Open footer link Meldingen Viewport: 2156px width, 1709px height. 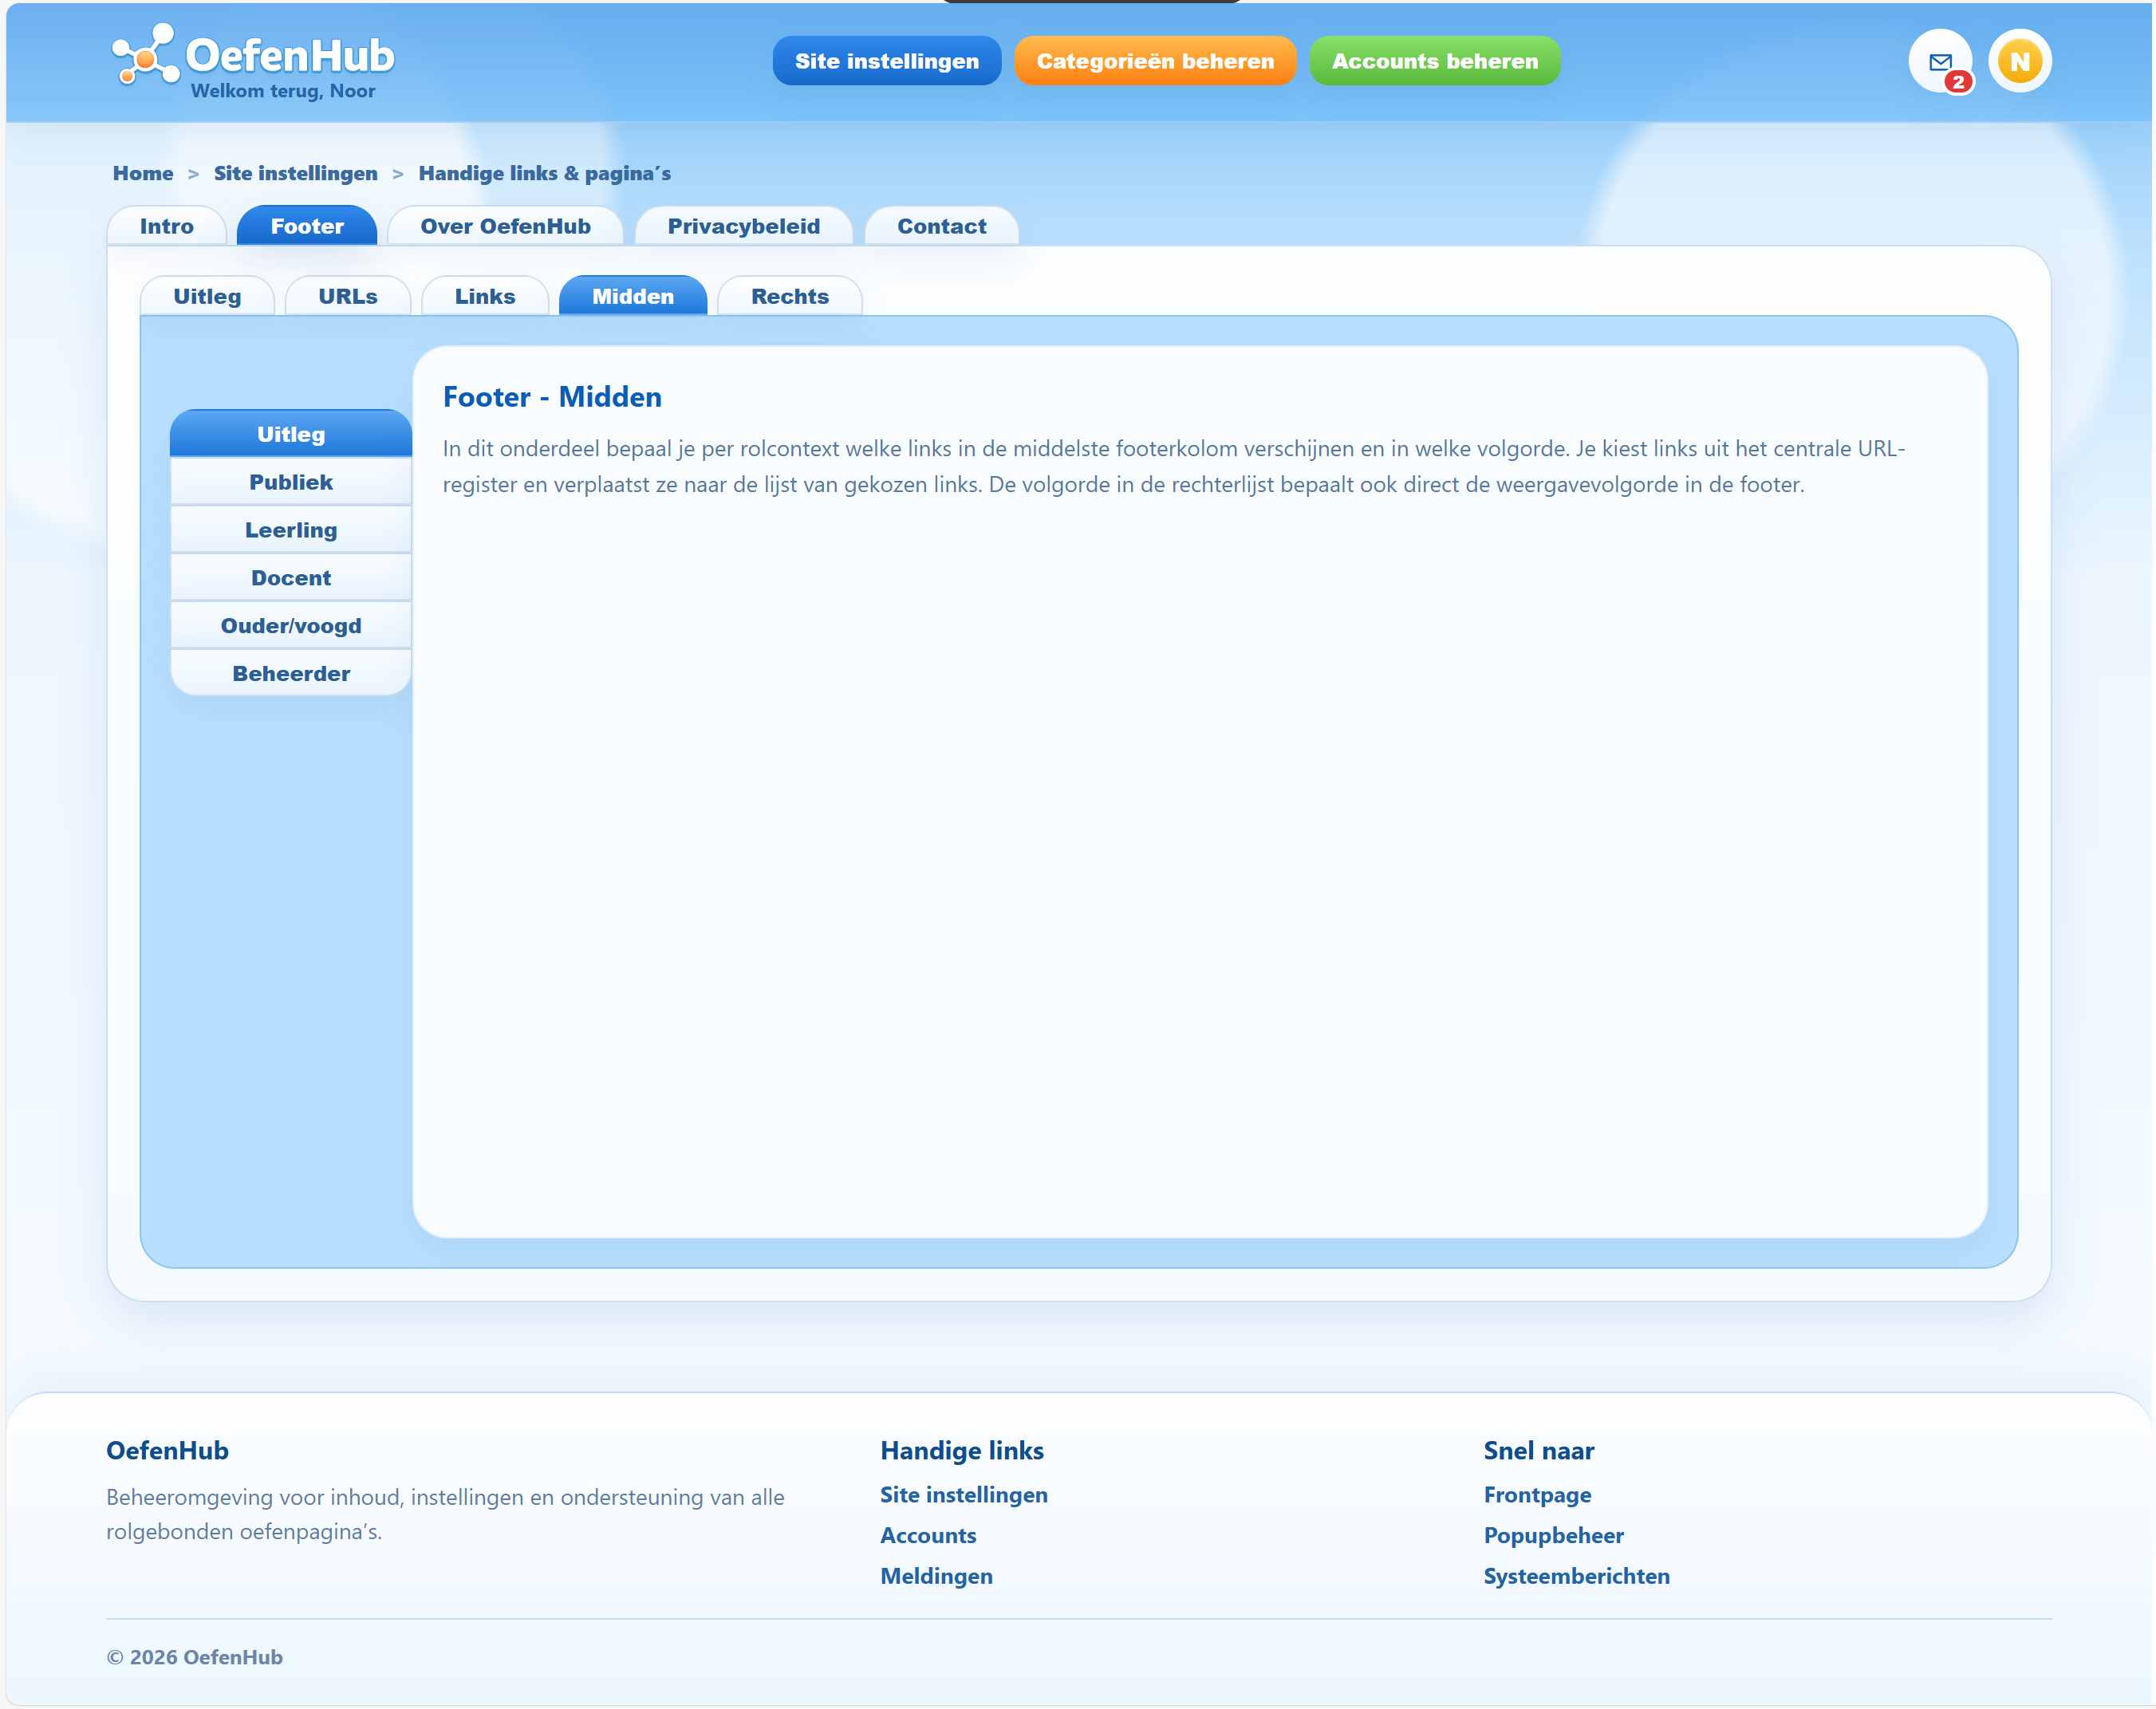(x=936, y=1577)
